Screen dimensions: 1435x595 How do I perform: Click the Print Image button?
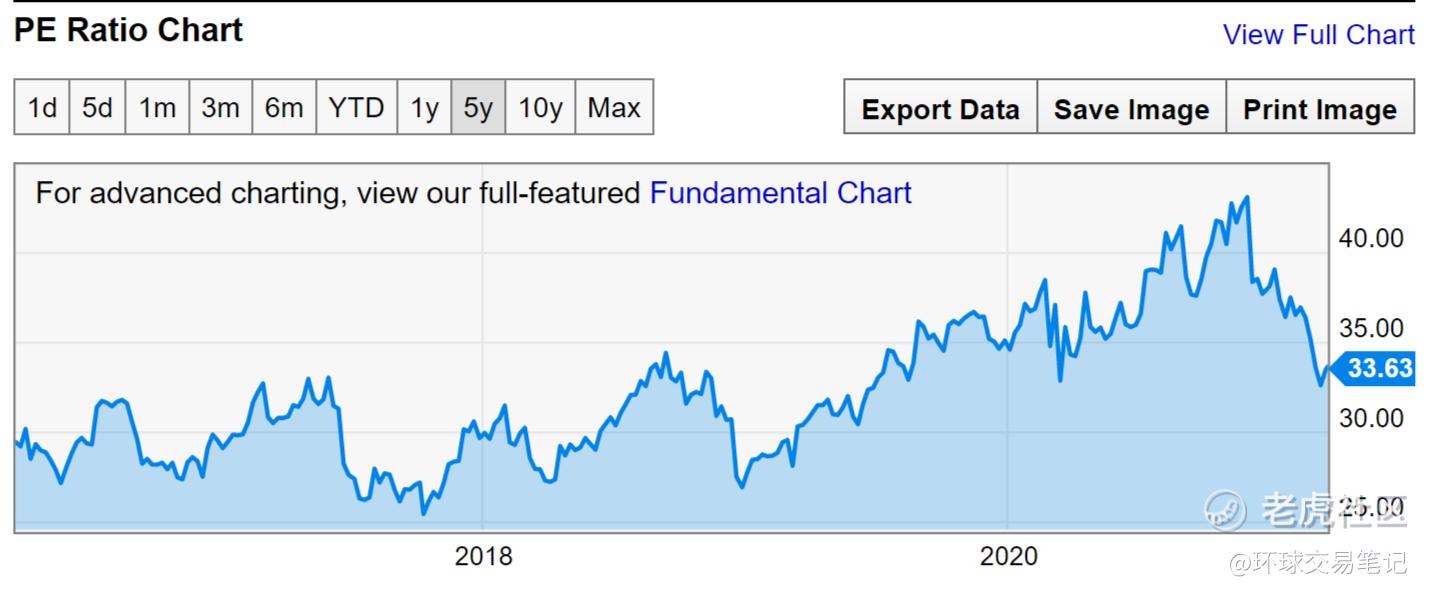(x=1319, y=109)
